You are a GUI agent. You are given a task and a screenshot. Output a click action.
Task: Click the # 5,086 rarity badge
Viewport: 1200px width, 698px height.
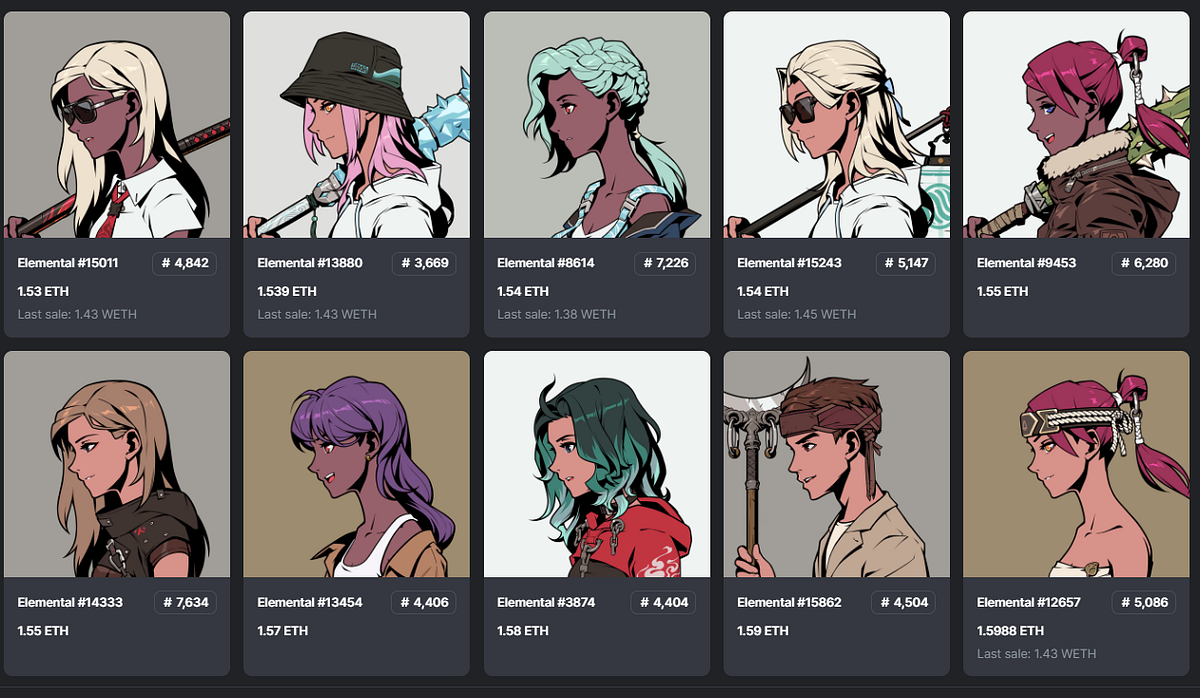[x=1144, y=603]
